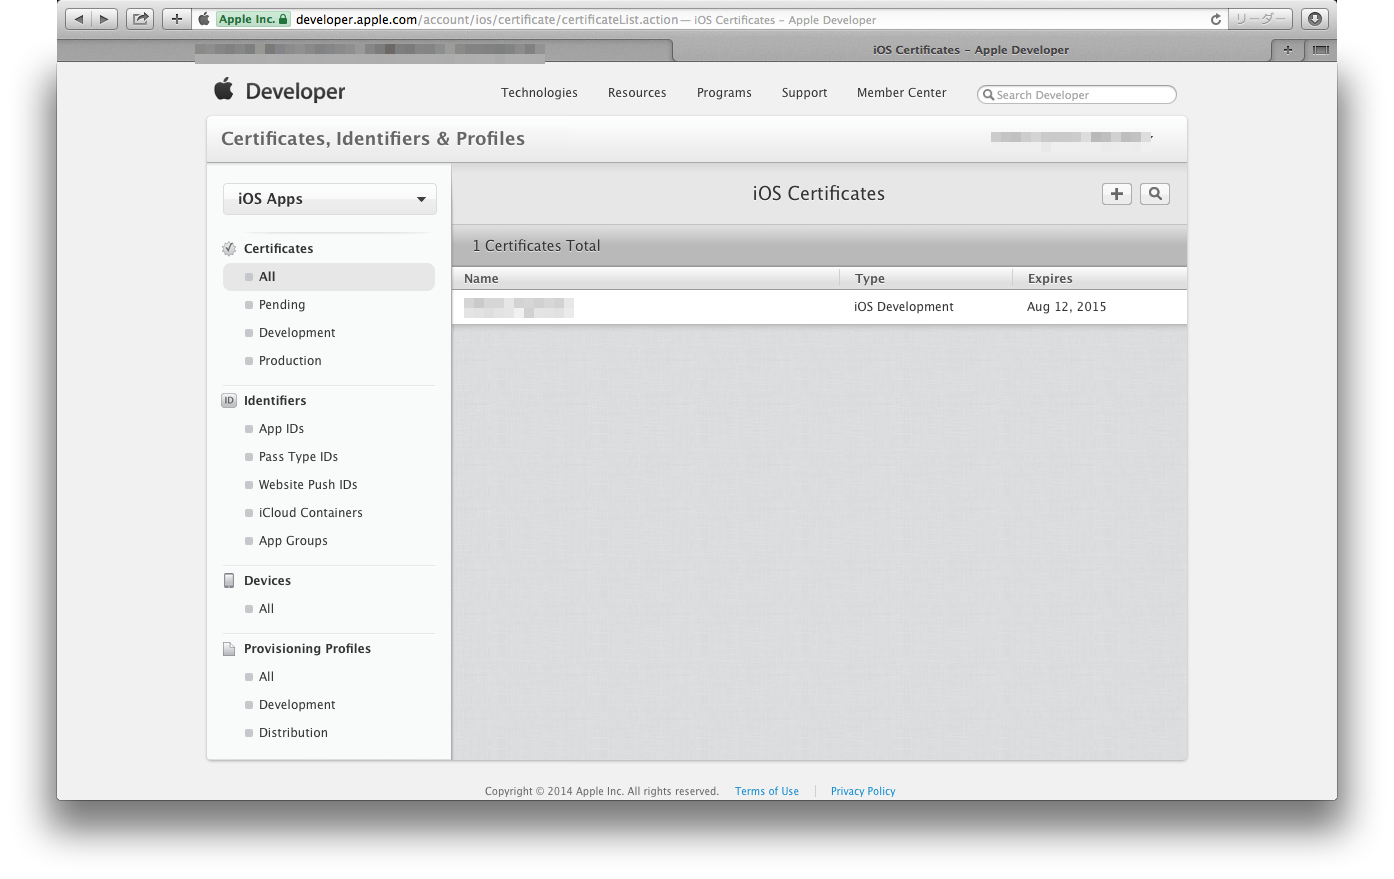The width and height of the screenshot is (1394, 879).
Task: Select Development under Certificates
Action: coord(297,333)
